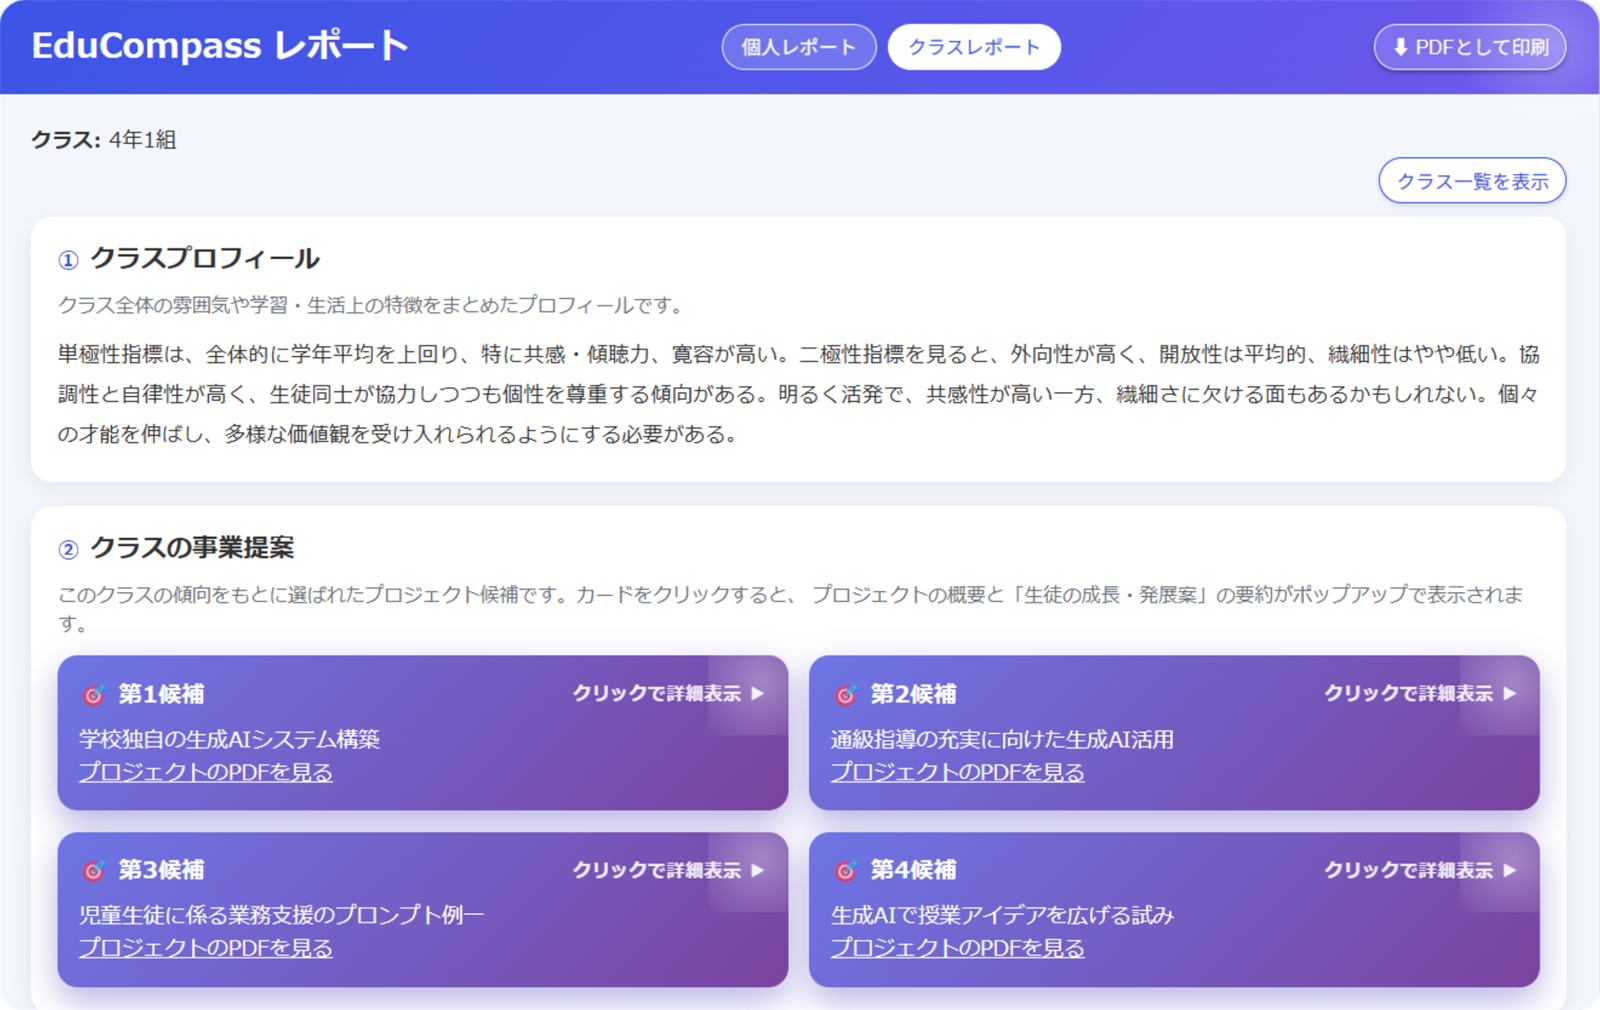
Task: Switch to the 個人レポート tab
Action: (x=799, y=47)
